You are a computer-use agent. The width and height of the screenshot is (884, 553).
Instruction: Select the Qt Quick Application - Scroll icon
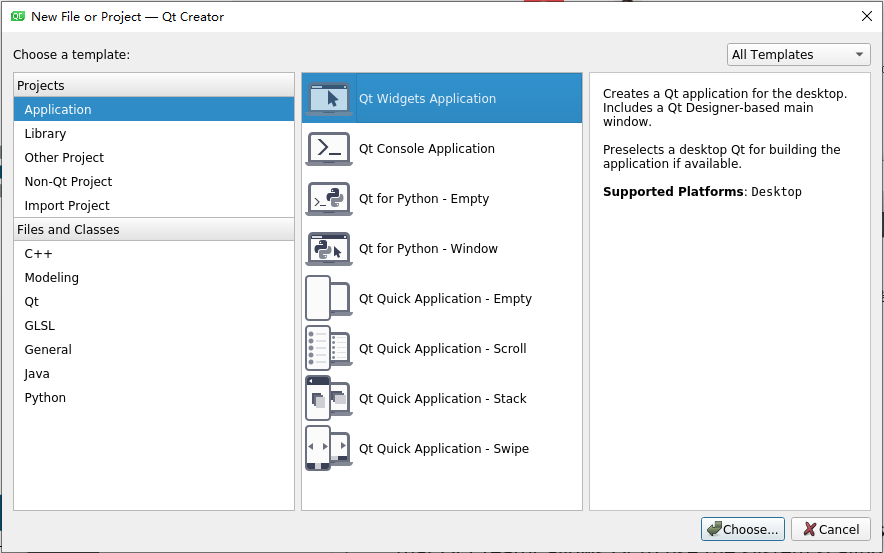pos(329,348)
